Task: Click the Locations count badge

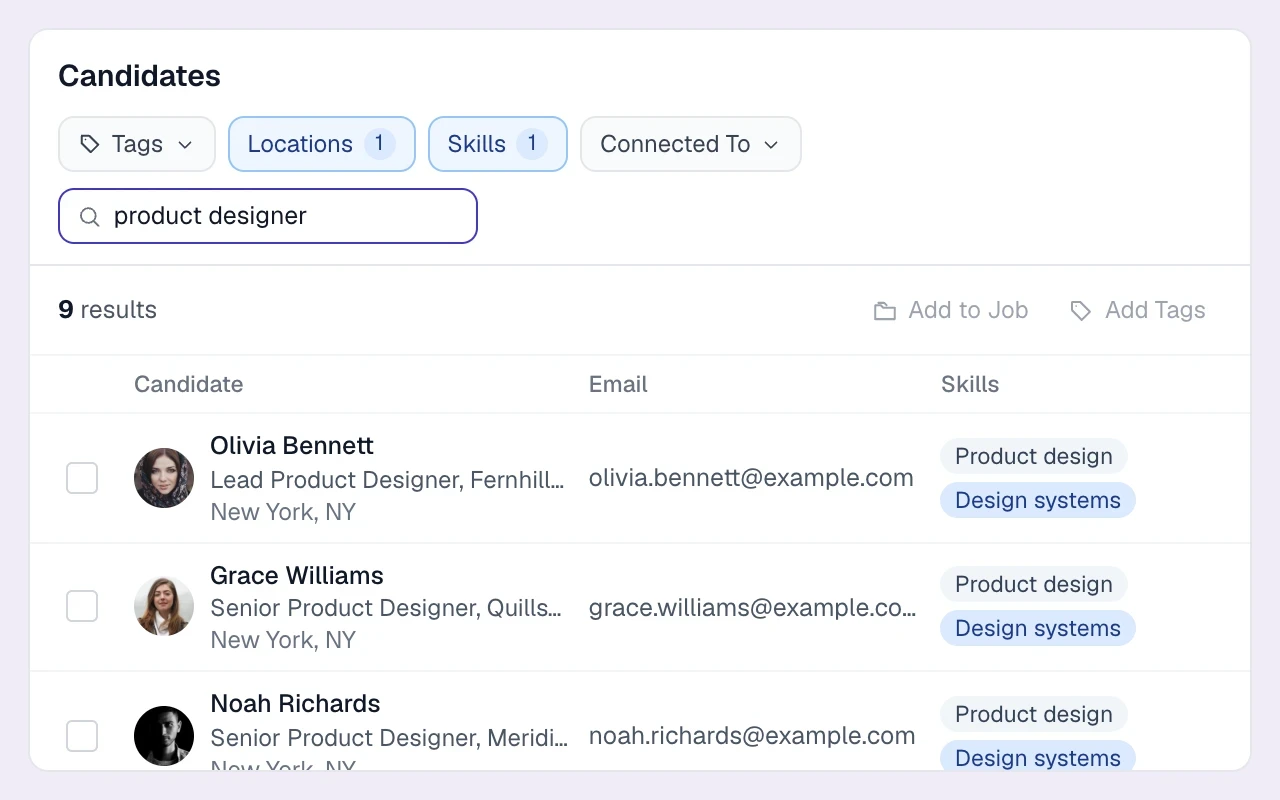Action: click(380, 144)
